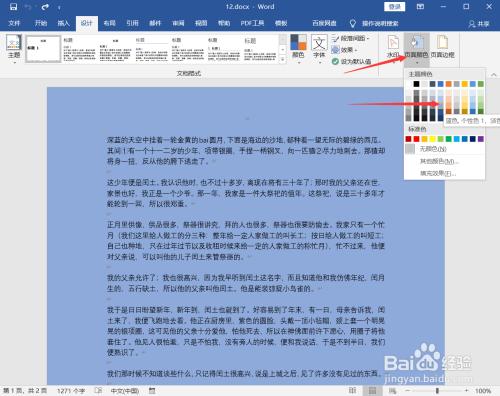500x396 pixels.
Task: Click the 1271 个字 word count
Action: click(x=71, y=391)
